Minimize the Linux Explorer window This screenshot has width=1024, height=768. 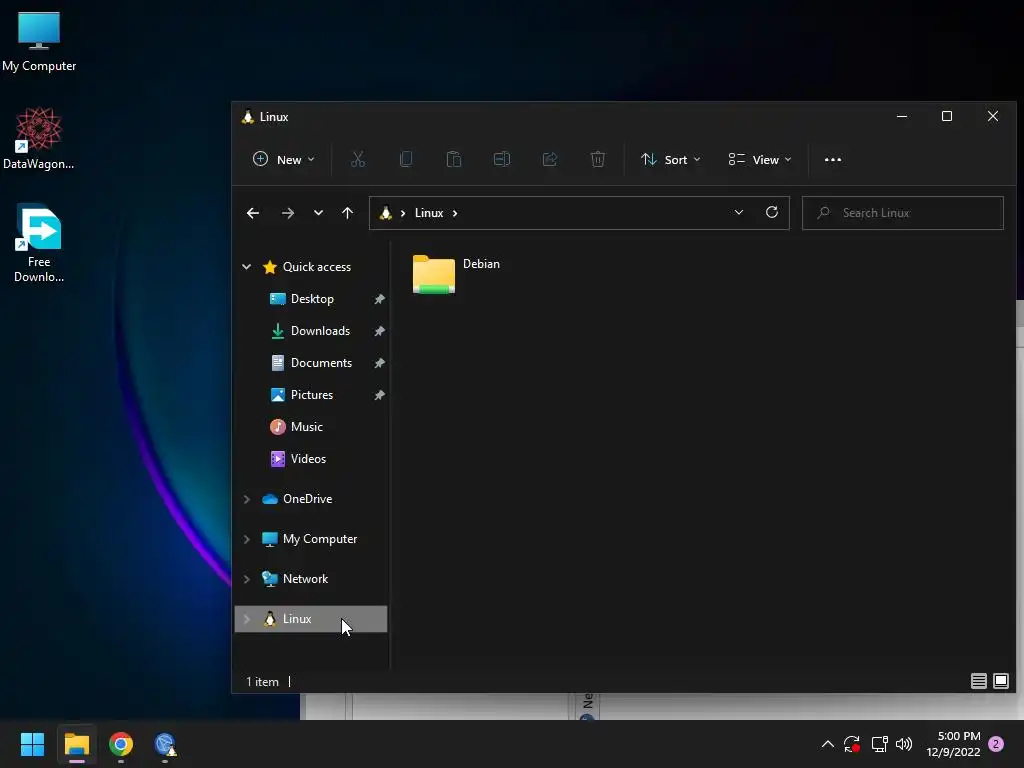click(x=902, y=116)
